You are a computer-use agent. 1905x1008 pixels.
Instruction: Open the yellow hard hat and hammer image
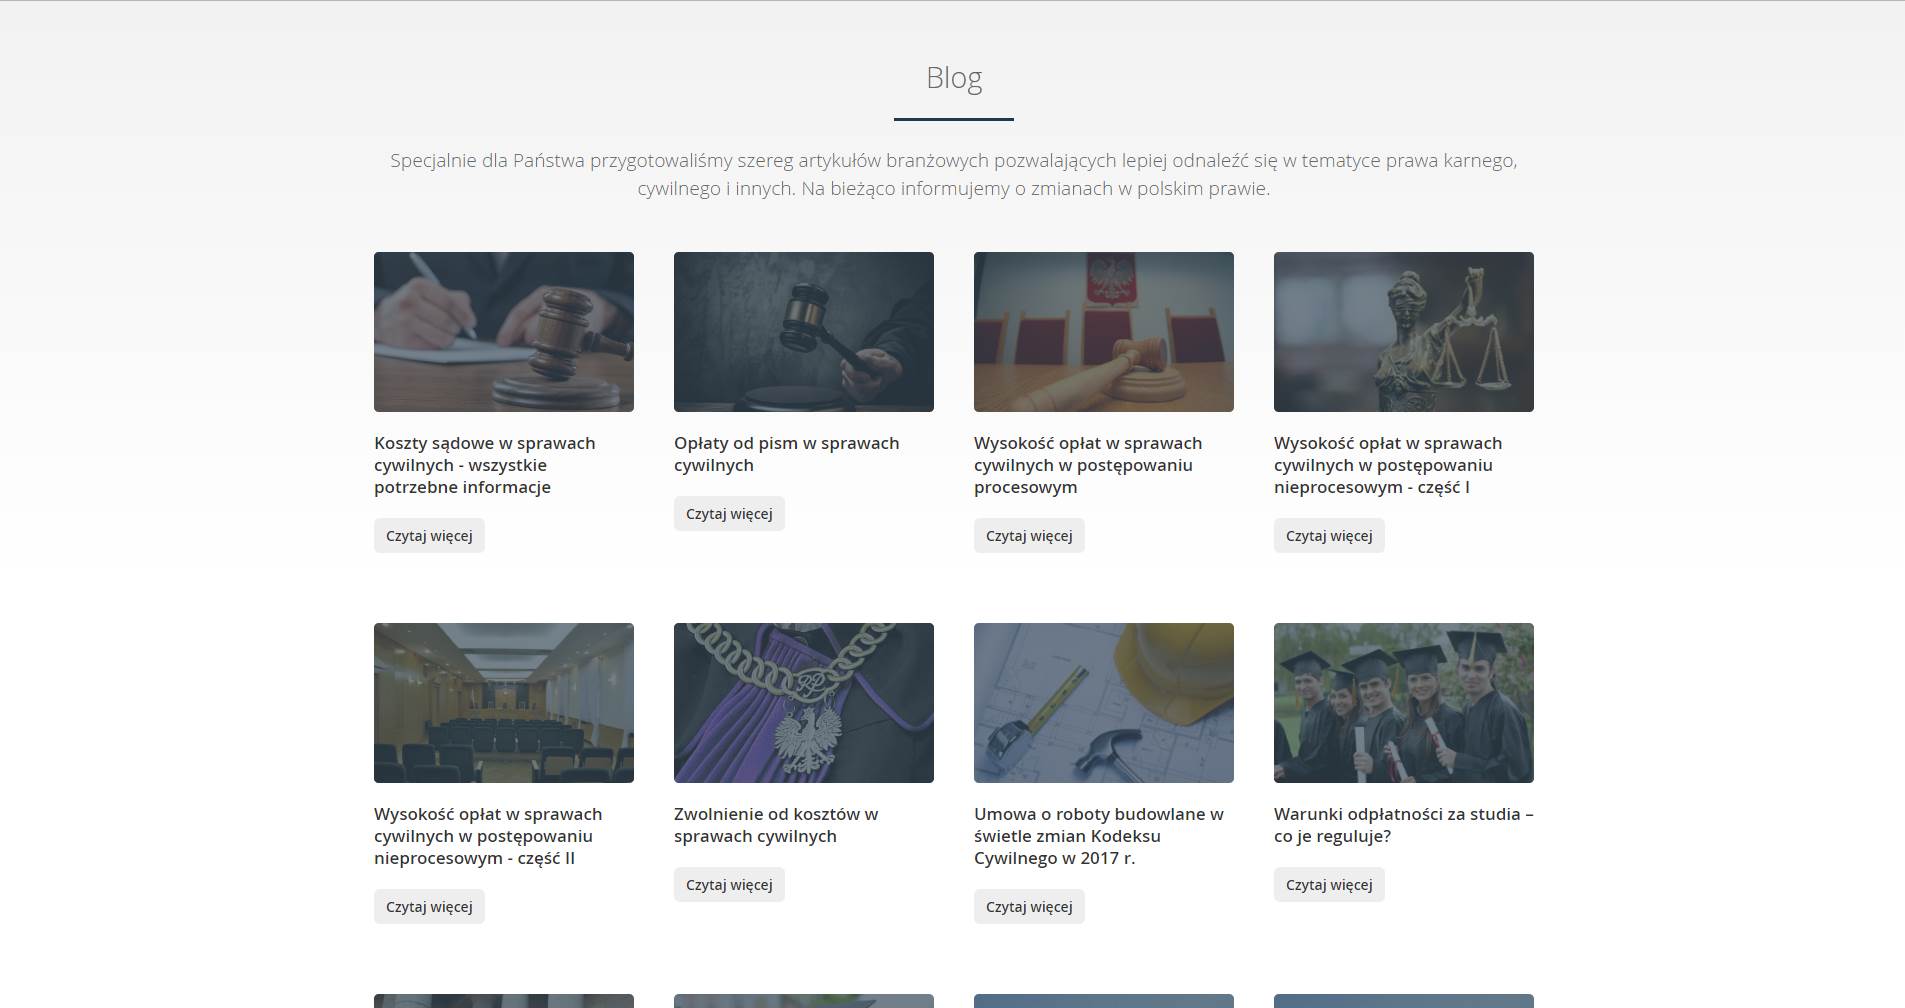pos(1104,703)
